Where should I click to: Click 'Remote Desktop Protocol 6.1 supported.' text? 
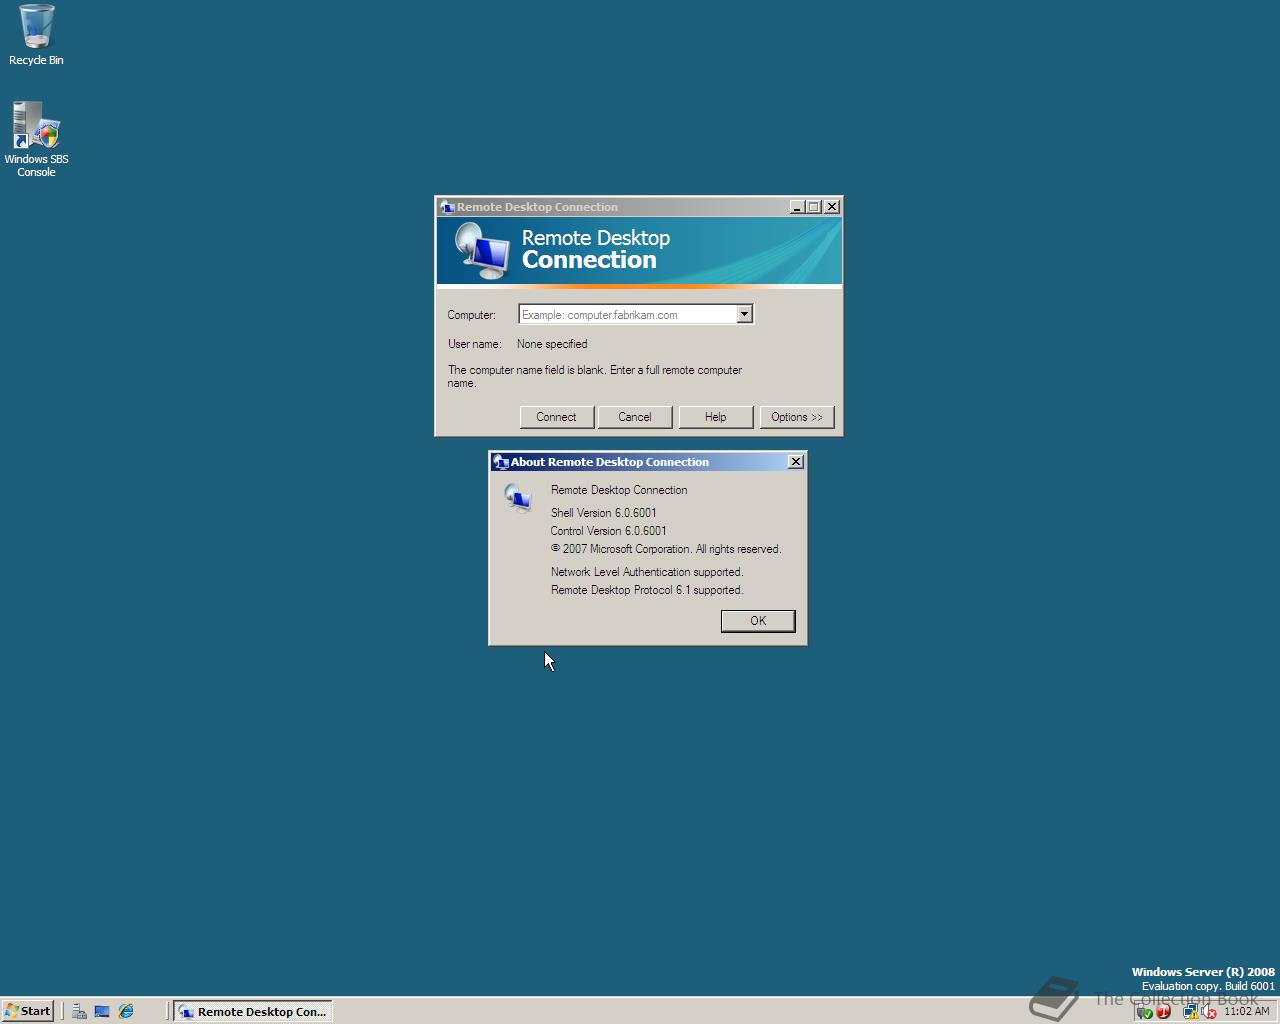click(647, 590)
